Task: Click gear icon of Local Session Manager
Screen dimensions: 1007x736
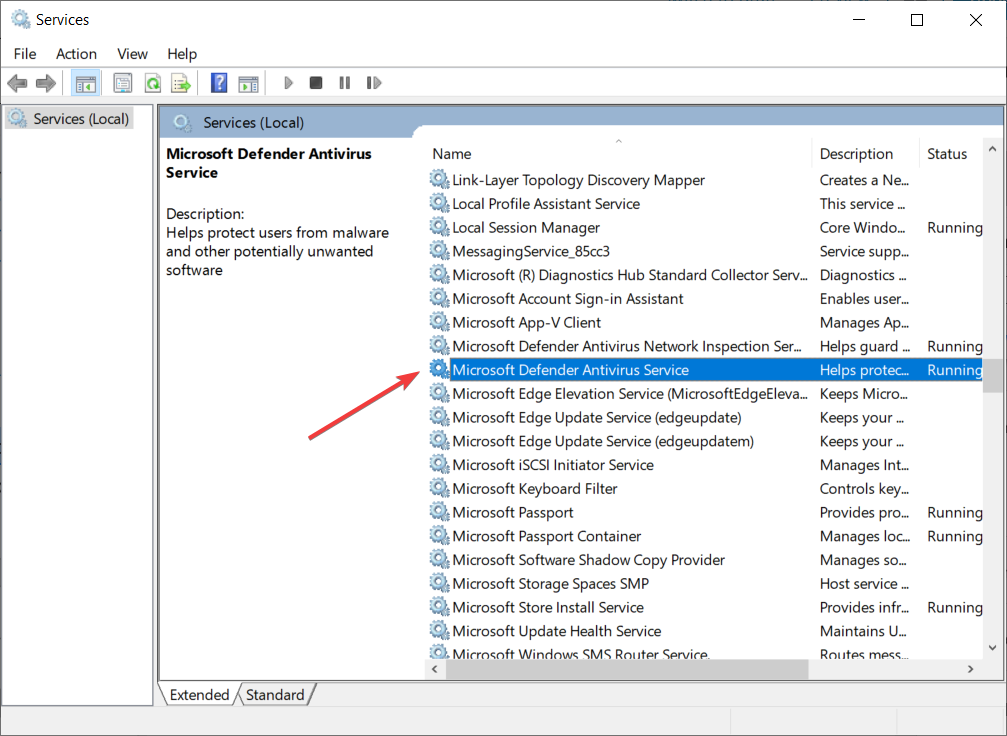Action: [439, 227]
